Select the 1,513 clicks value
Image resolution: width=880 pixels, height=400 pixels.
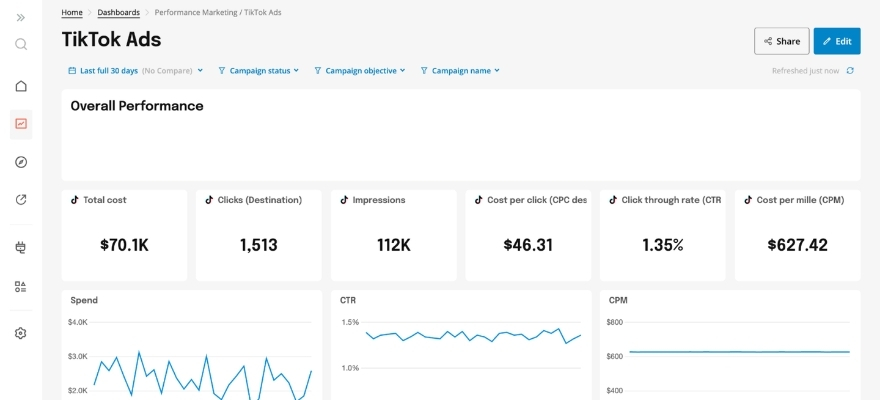point(259,245)
